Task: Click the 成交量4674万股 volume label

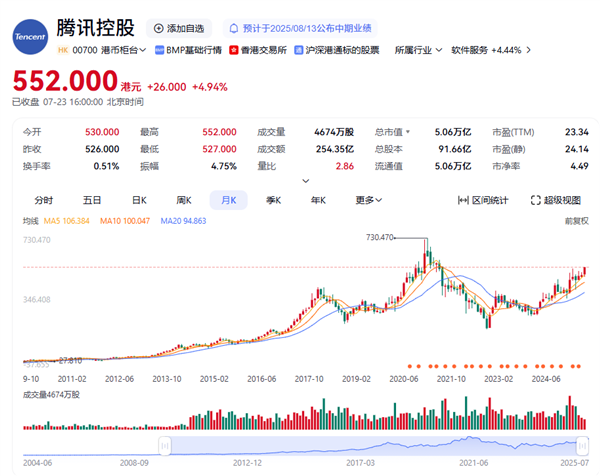Action: pos(51,394)
